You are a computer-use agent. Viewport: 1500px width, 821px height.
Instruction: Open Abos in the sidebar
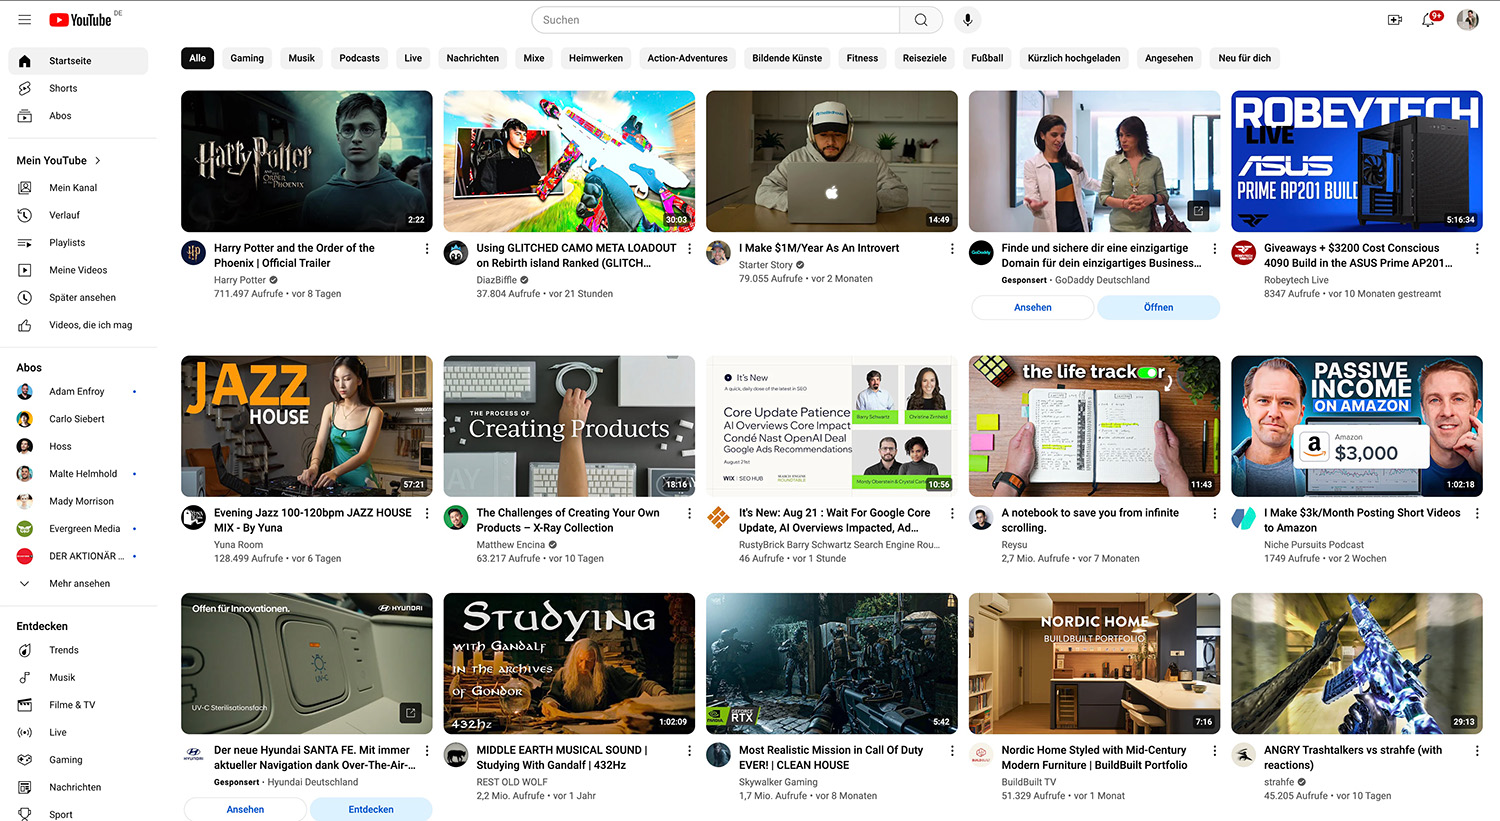click(78, 116)
